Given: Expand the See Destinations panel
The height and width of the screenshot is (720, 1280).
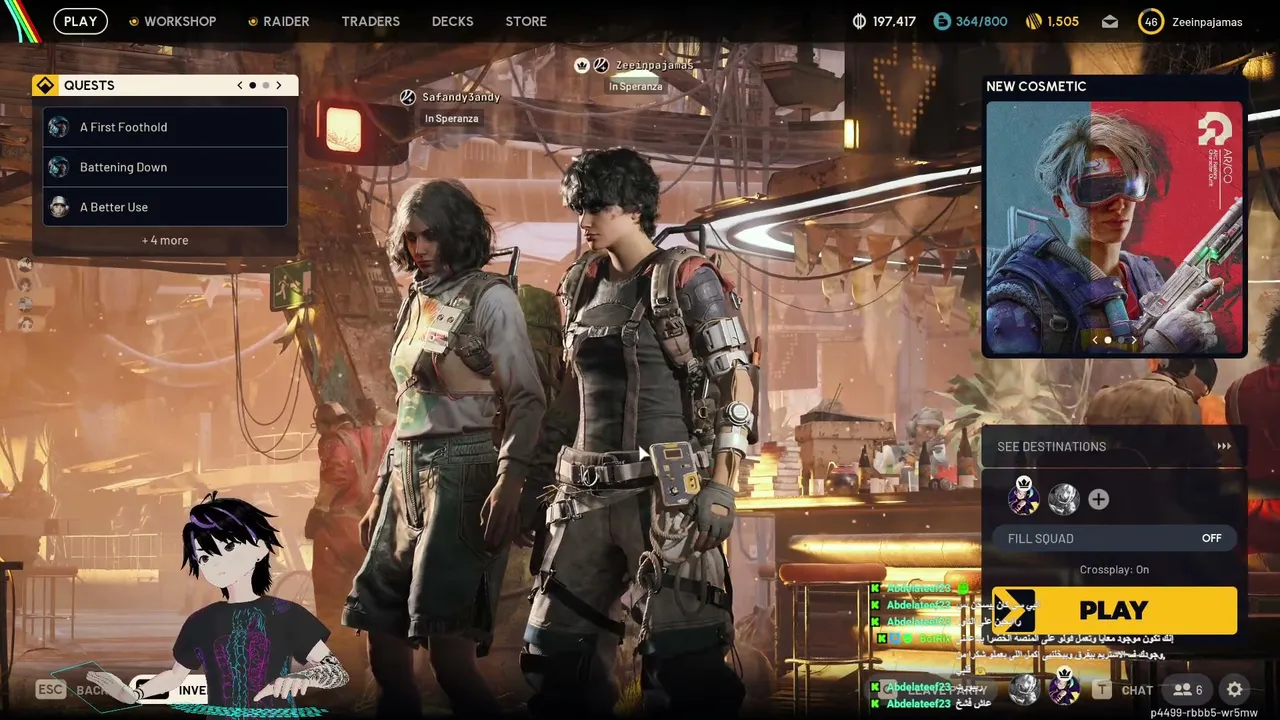Looking at the screenshot, I should (1114, 446).
